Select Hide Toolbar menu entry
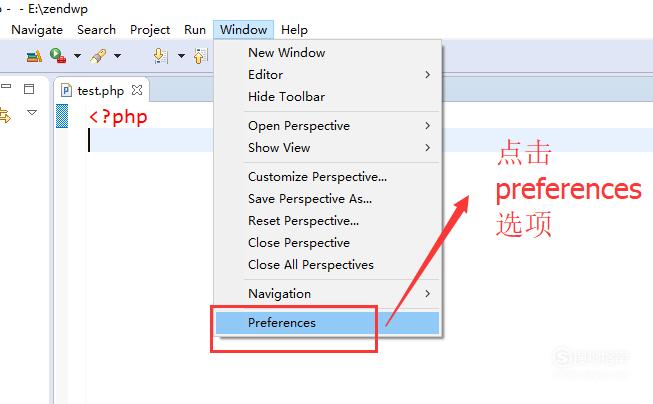 327,97
